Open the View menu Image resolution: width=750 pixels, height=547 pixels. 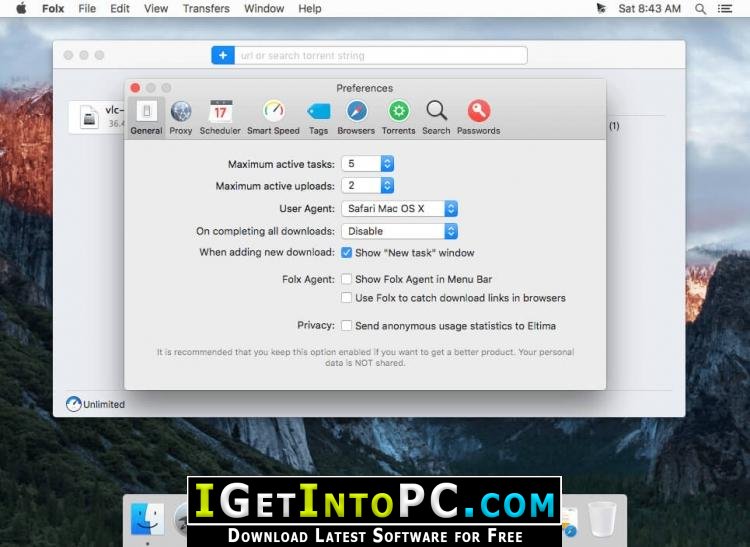coord(156,9)
